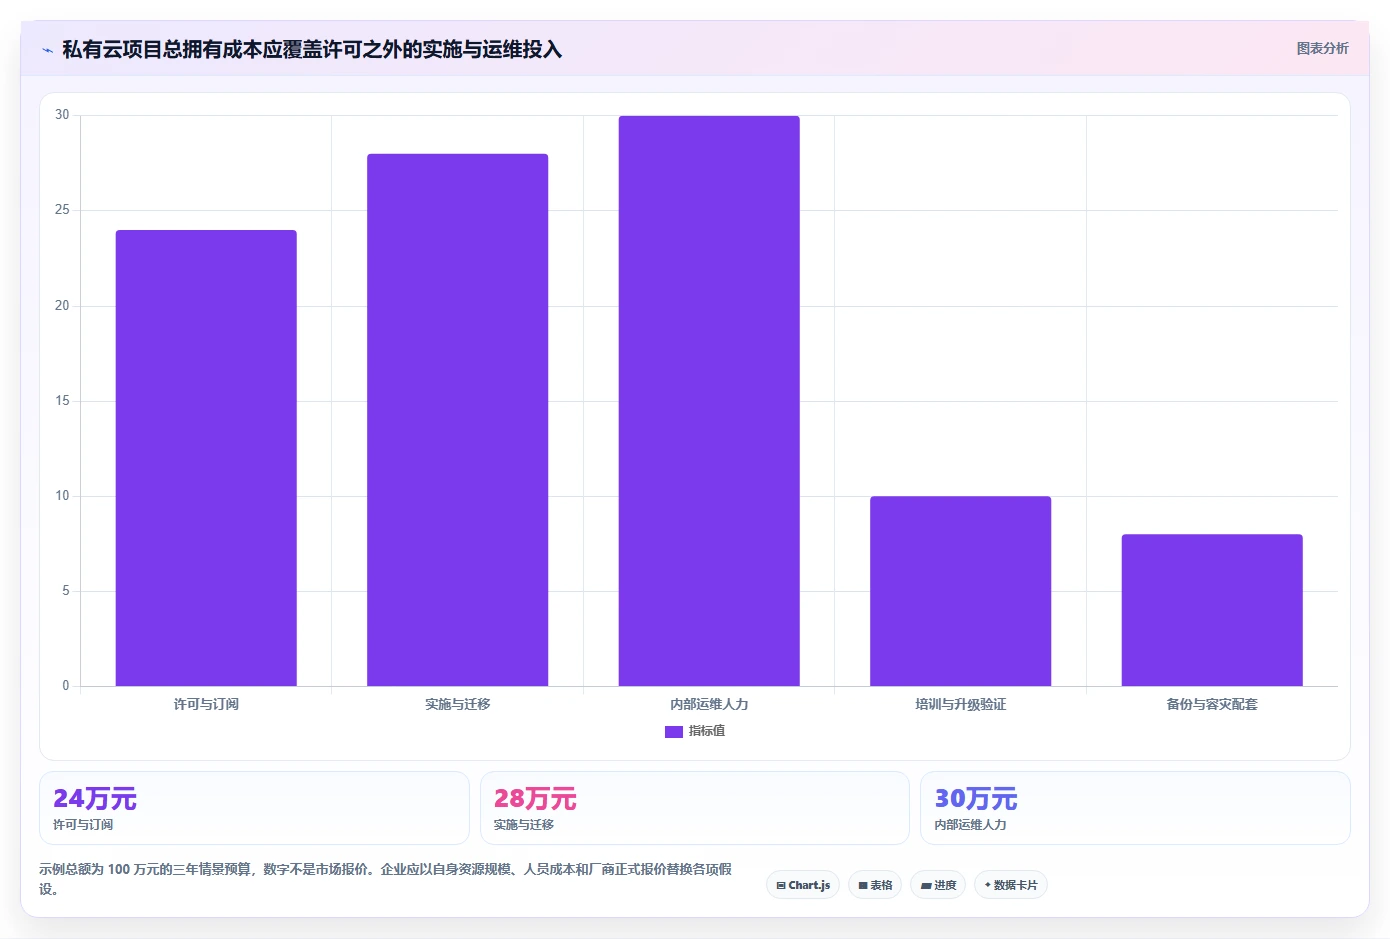
Task: Click the 许可与订阅 caption in data card
Action: pyautogui.click(x=83, y=825)
